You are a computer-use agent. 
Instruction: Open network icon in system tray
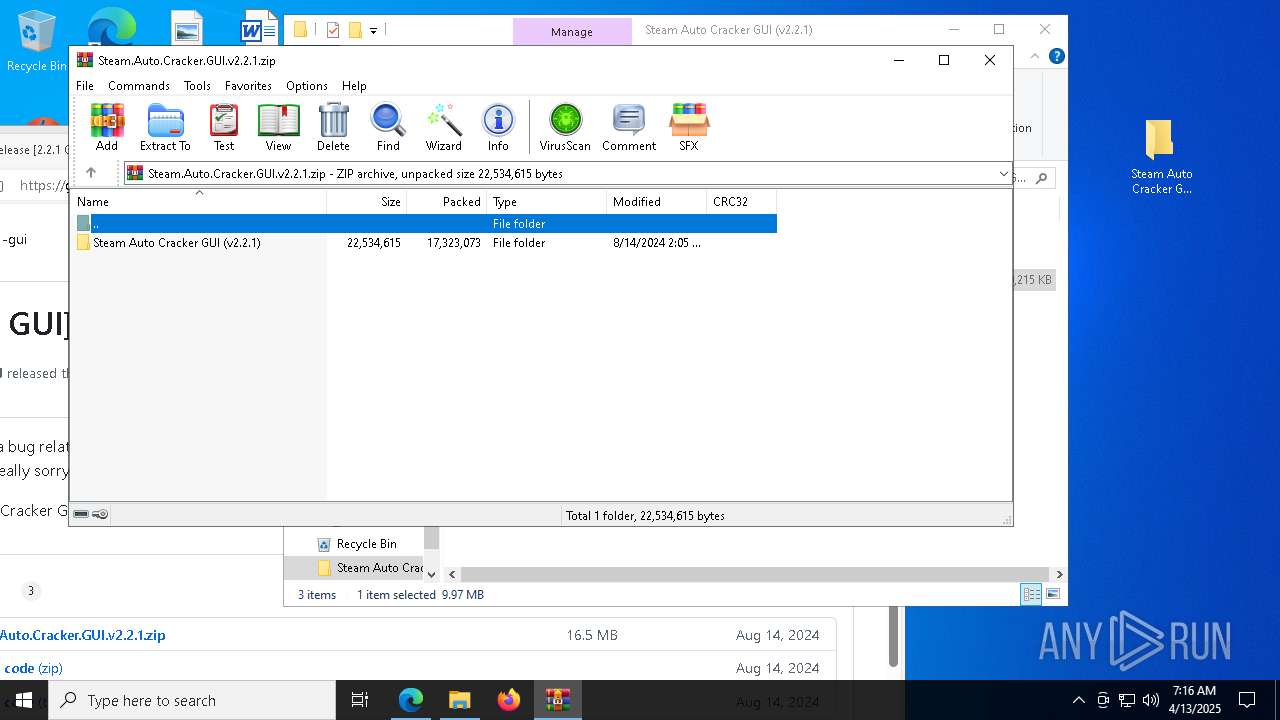(1127, 700)
